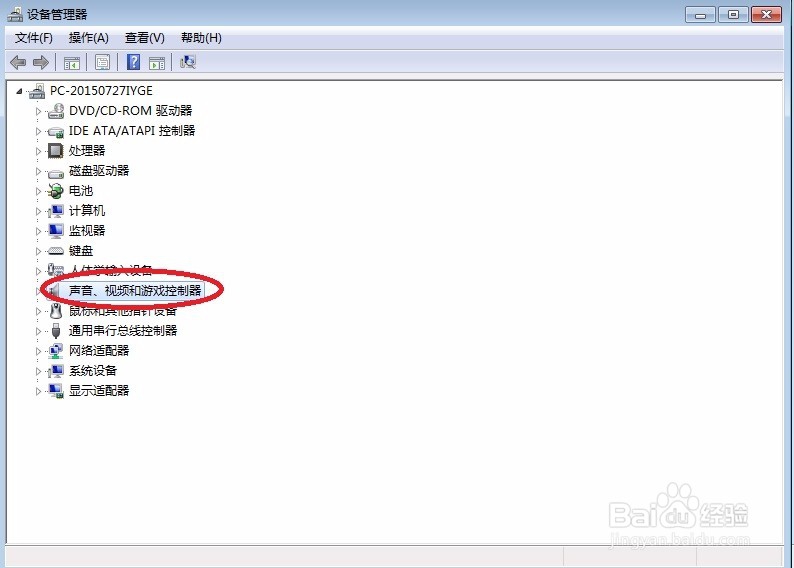
Task: Select the 电池 label
Action: coord(81,191)
